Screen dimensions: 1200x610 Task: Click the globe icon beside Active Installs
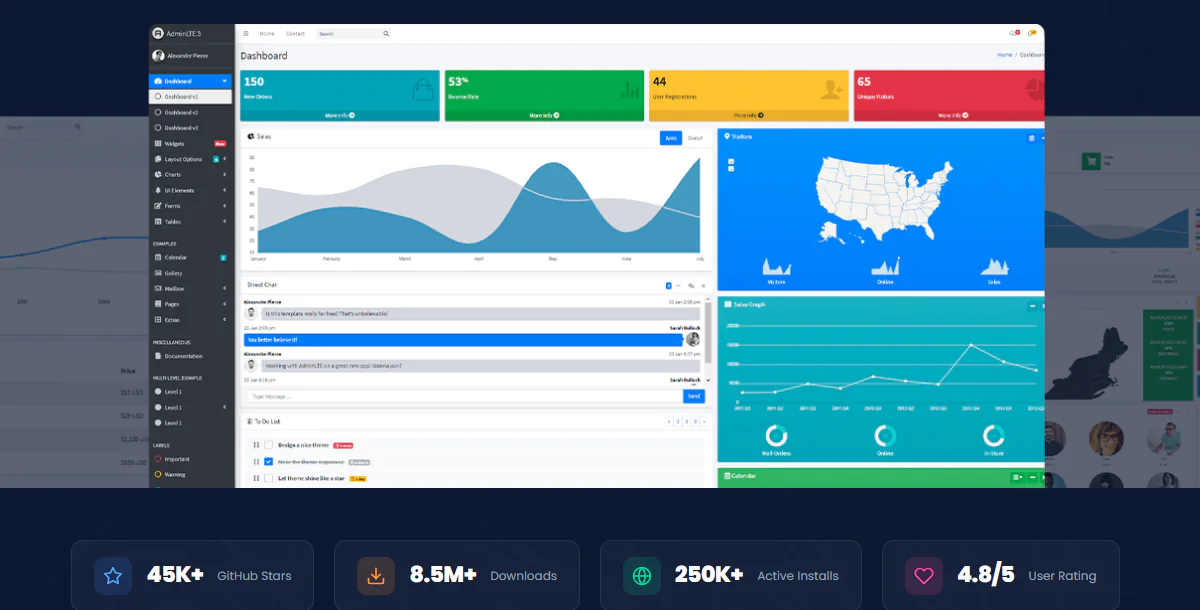[x=642, y=575]
